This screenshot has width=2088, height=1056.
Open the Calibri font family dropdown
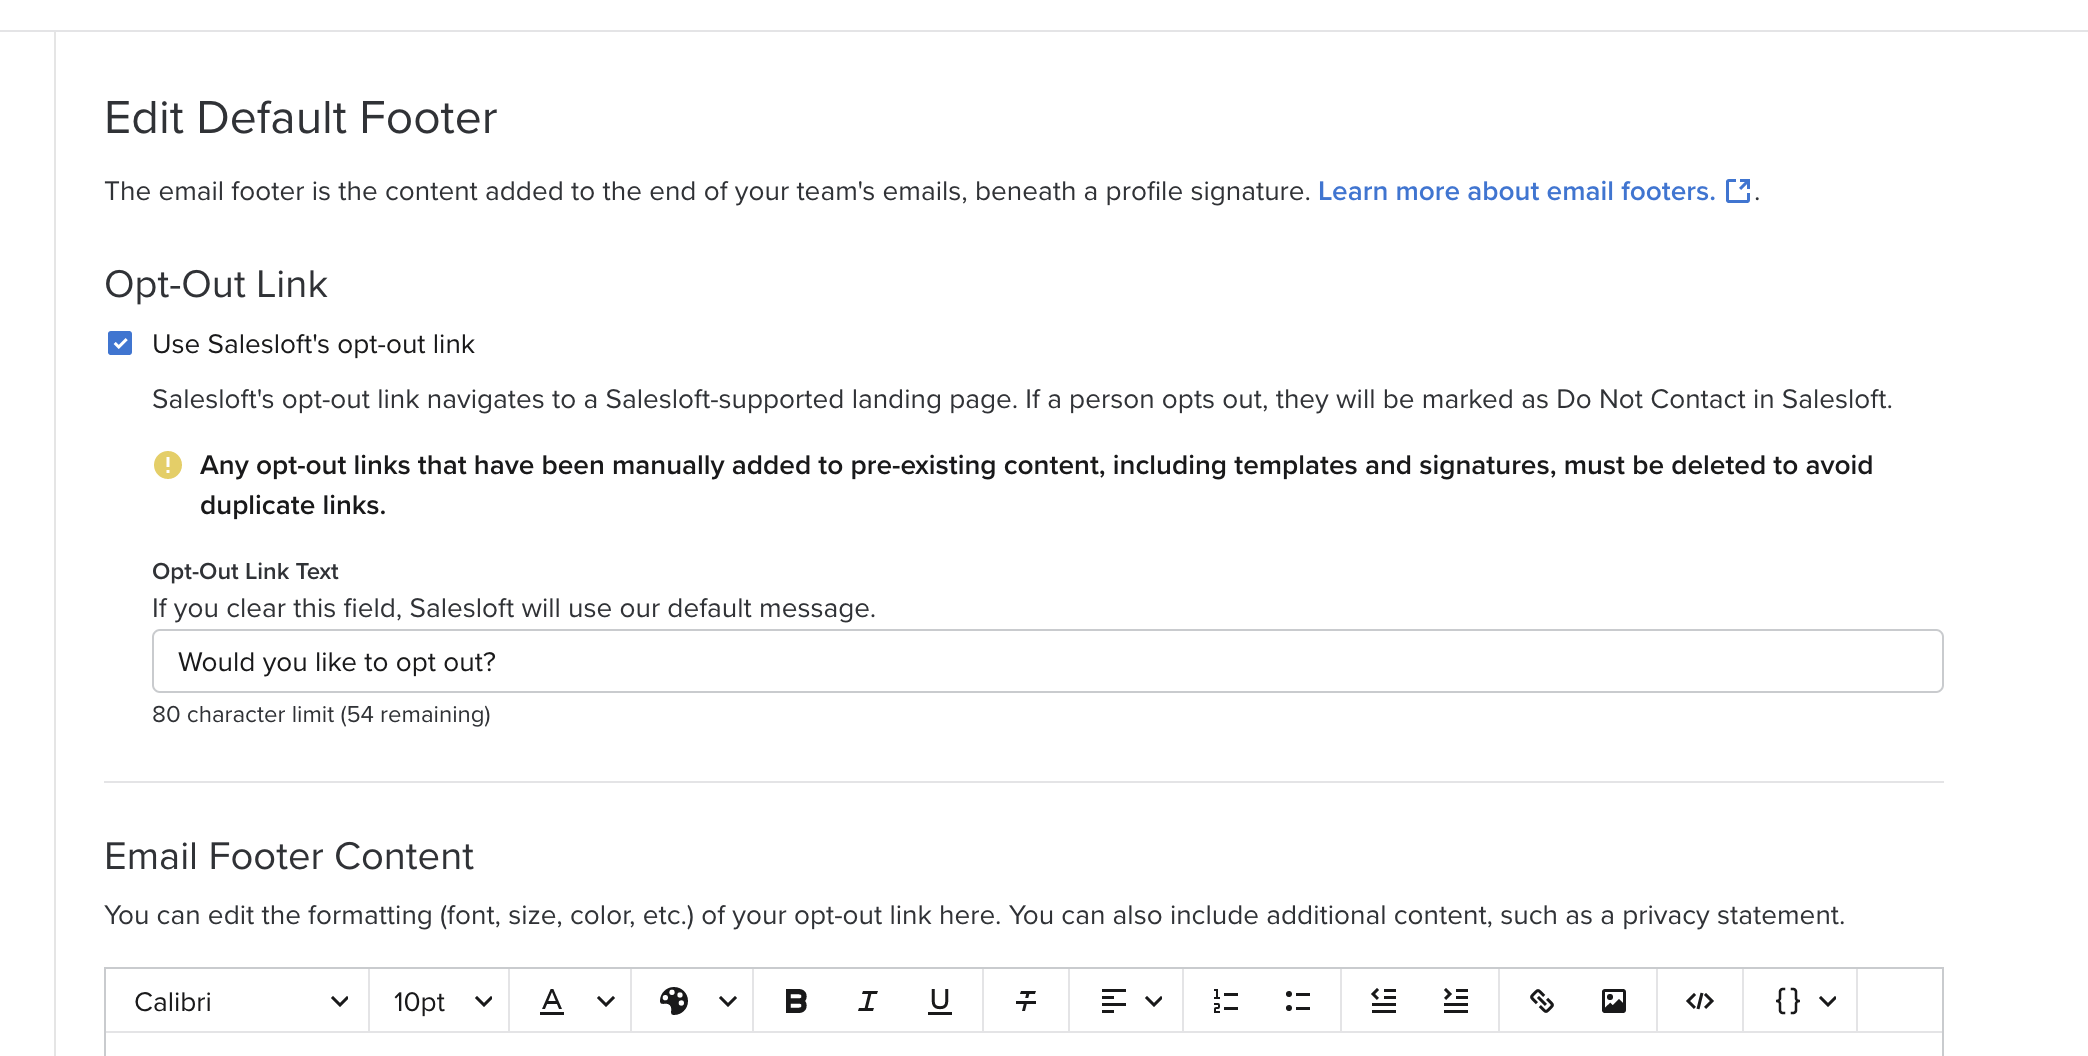[x=240, y=1001]
